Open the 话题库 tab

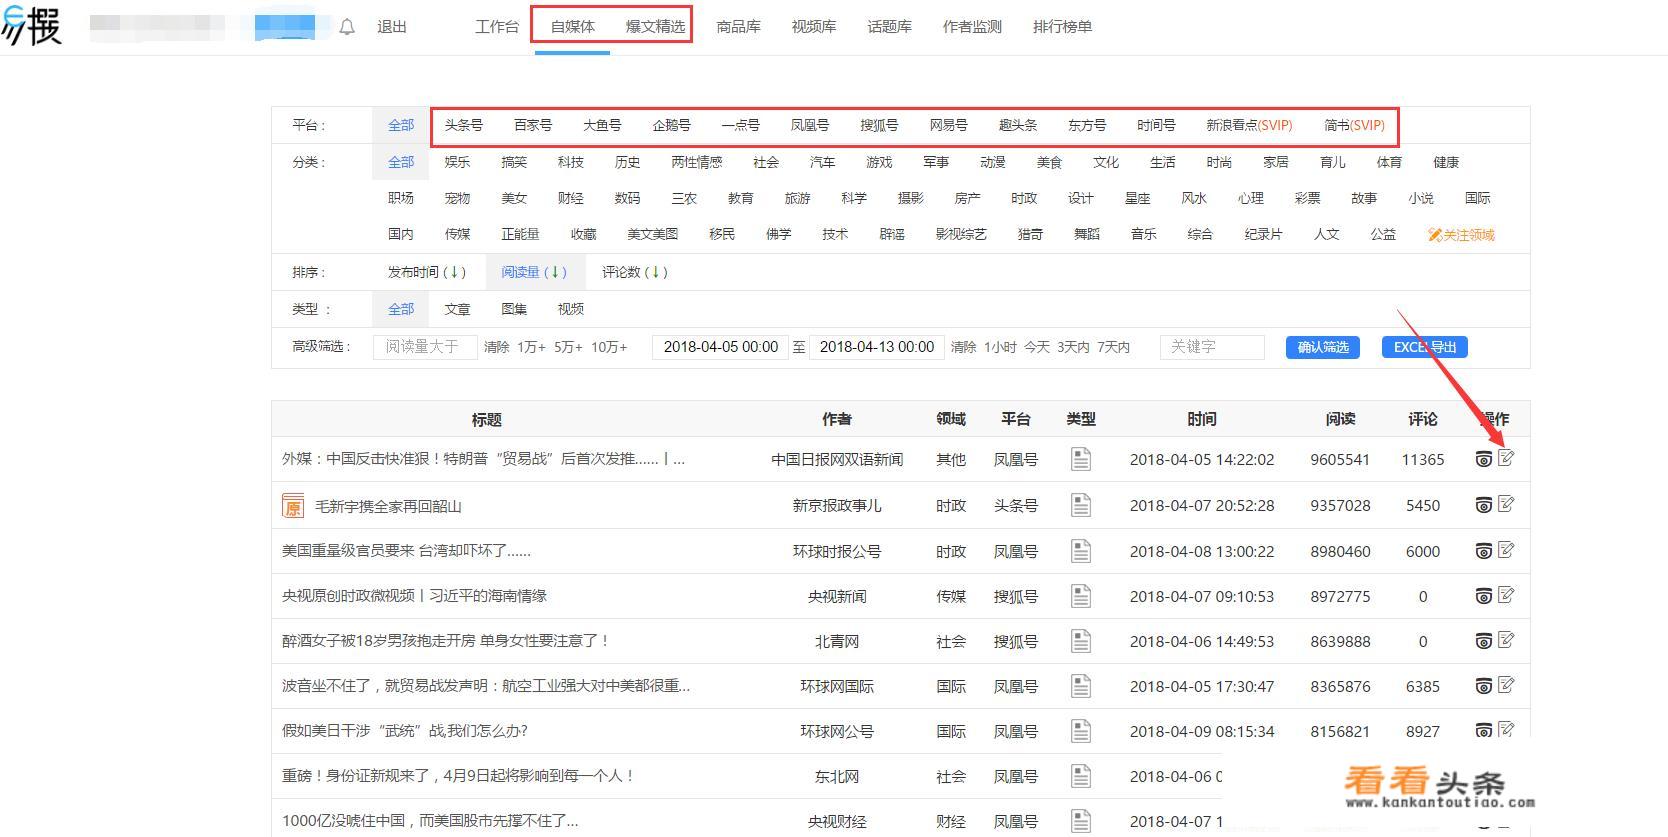(890, 27)
